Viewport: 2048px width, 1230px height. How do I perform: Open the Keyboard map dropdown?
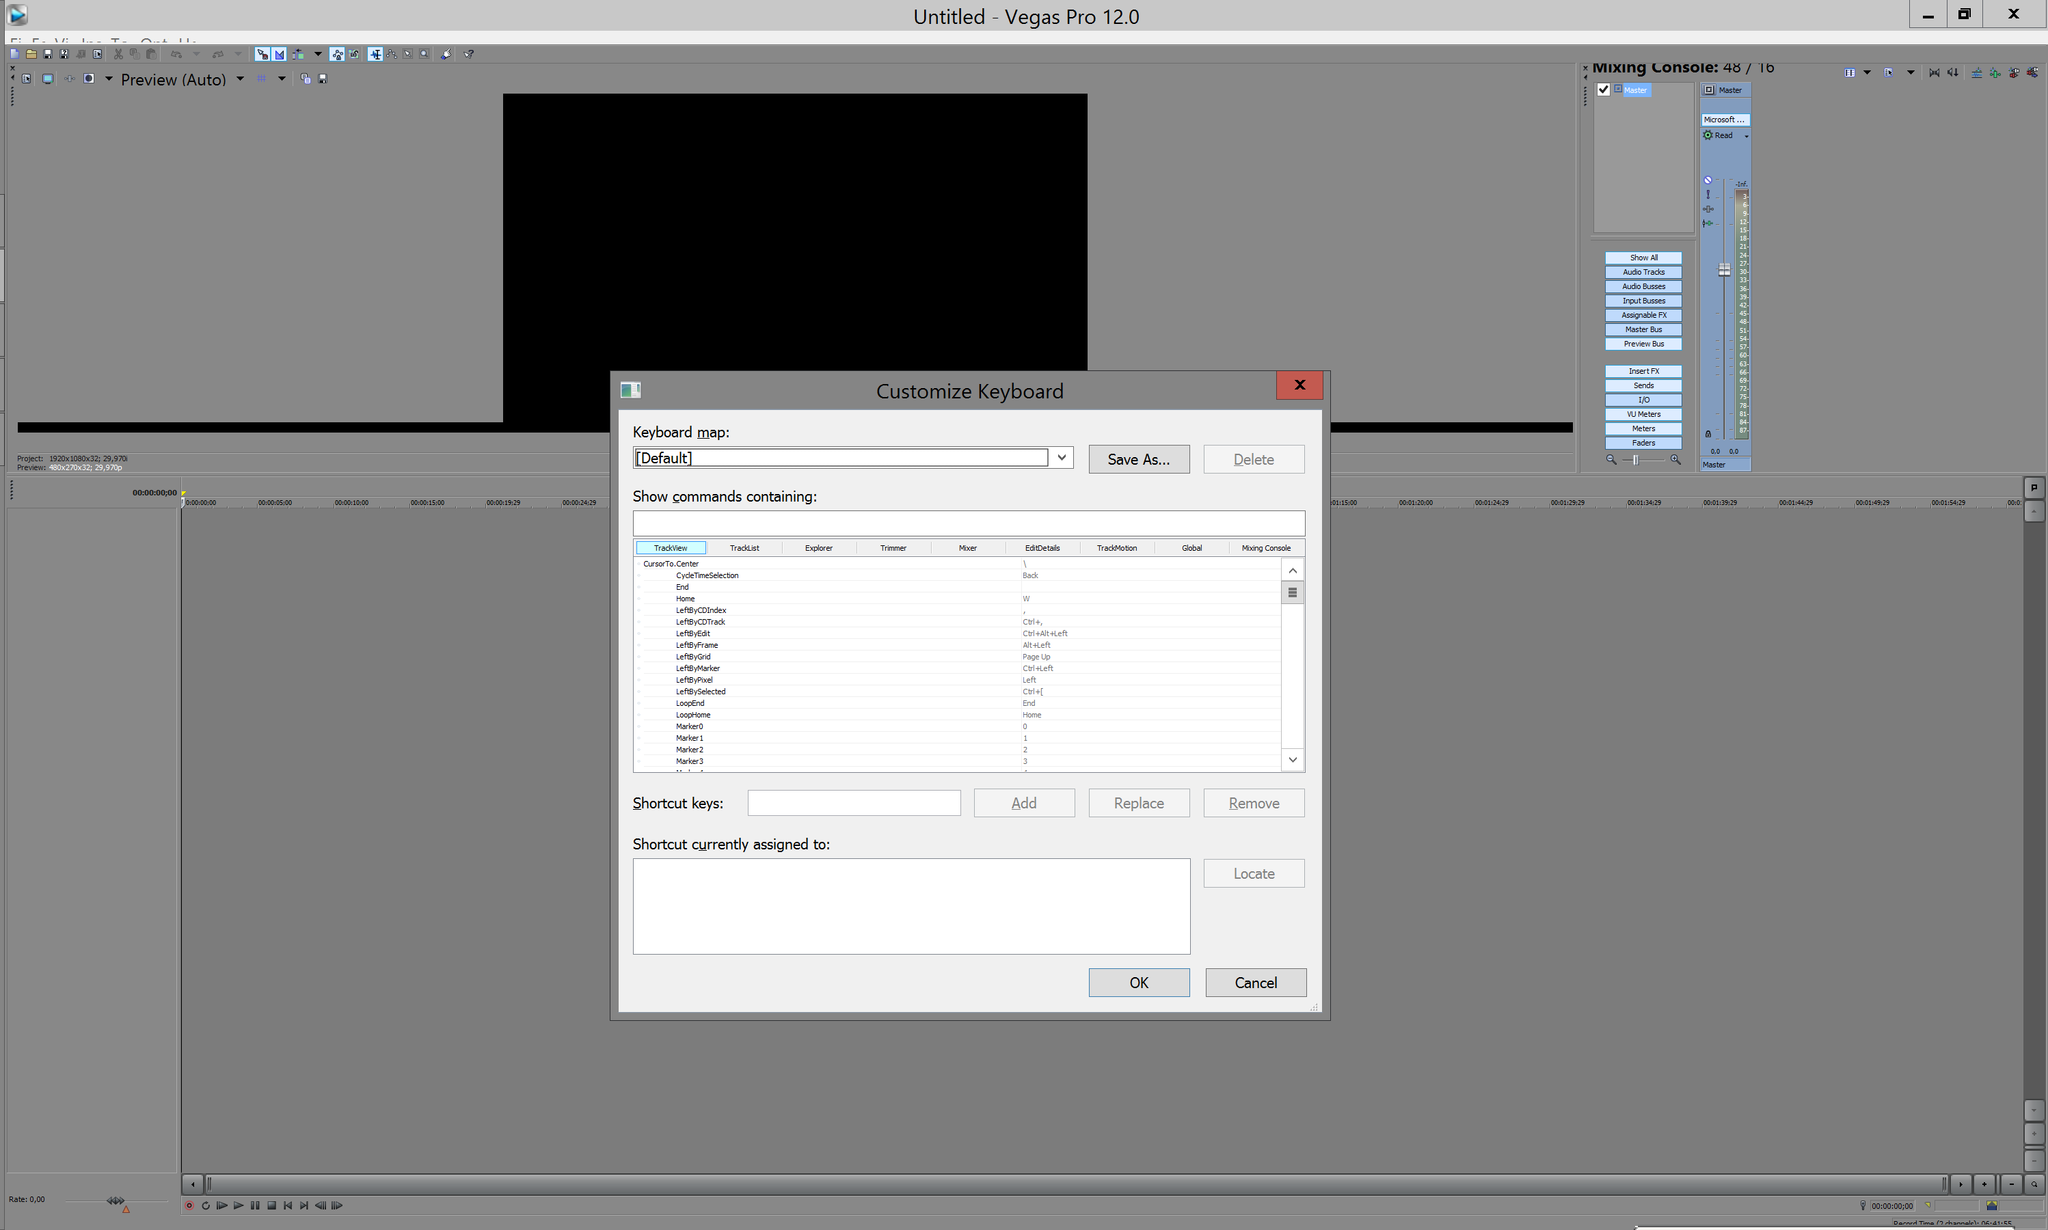(1061, 457)
